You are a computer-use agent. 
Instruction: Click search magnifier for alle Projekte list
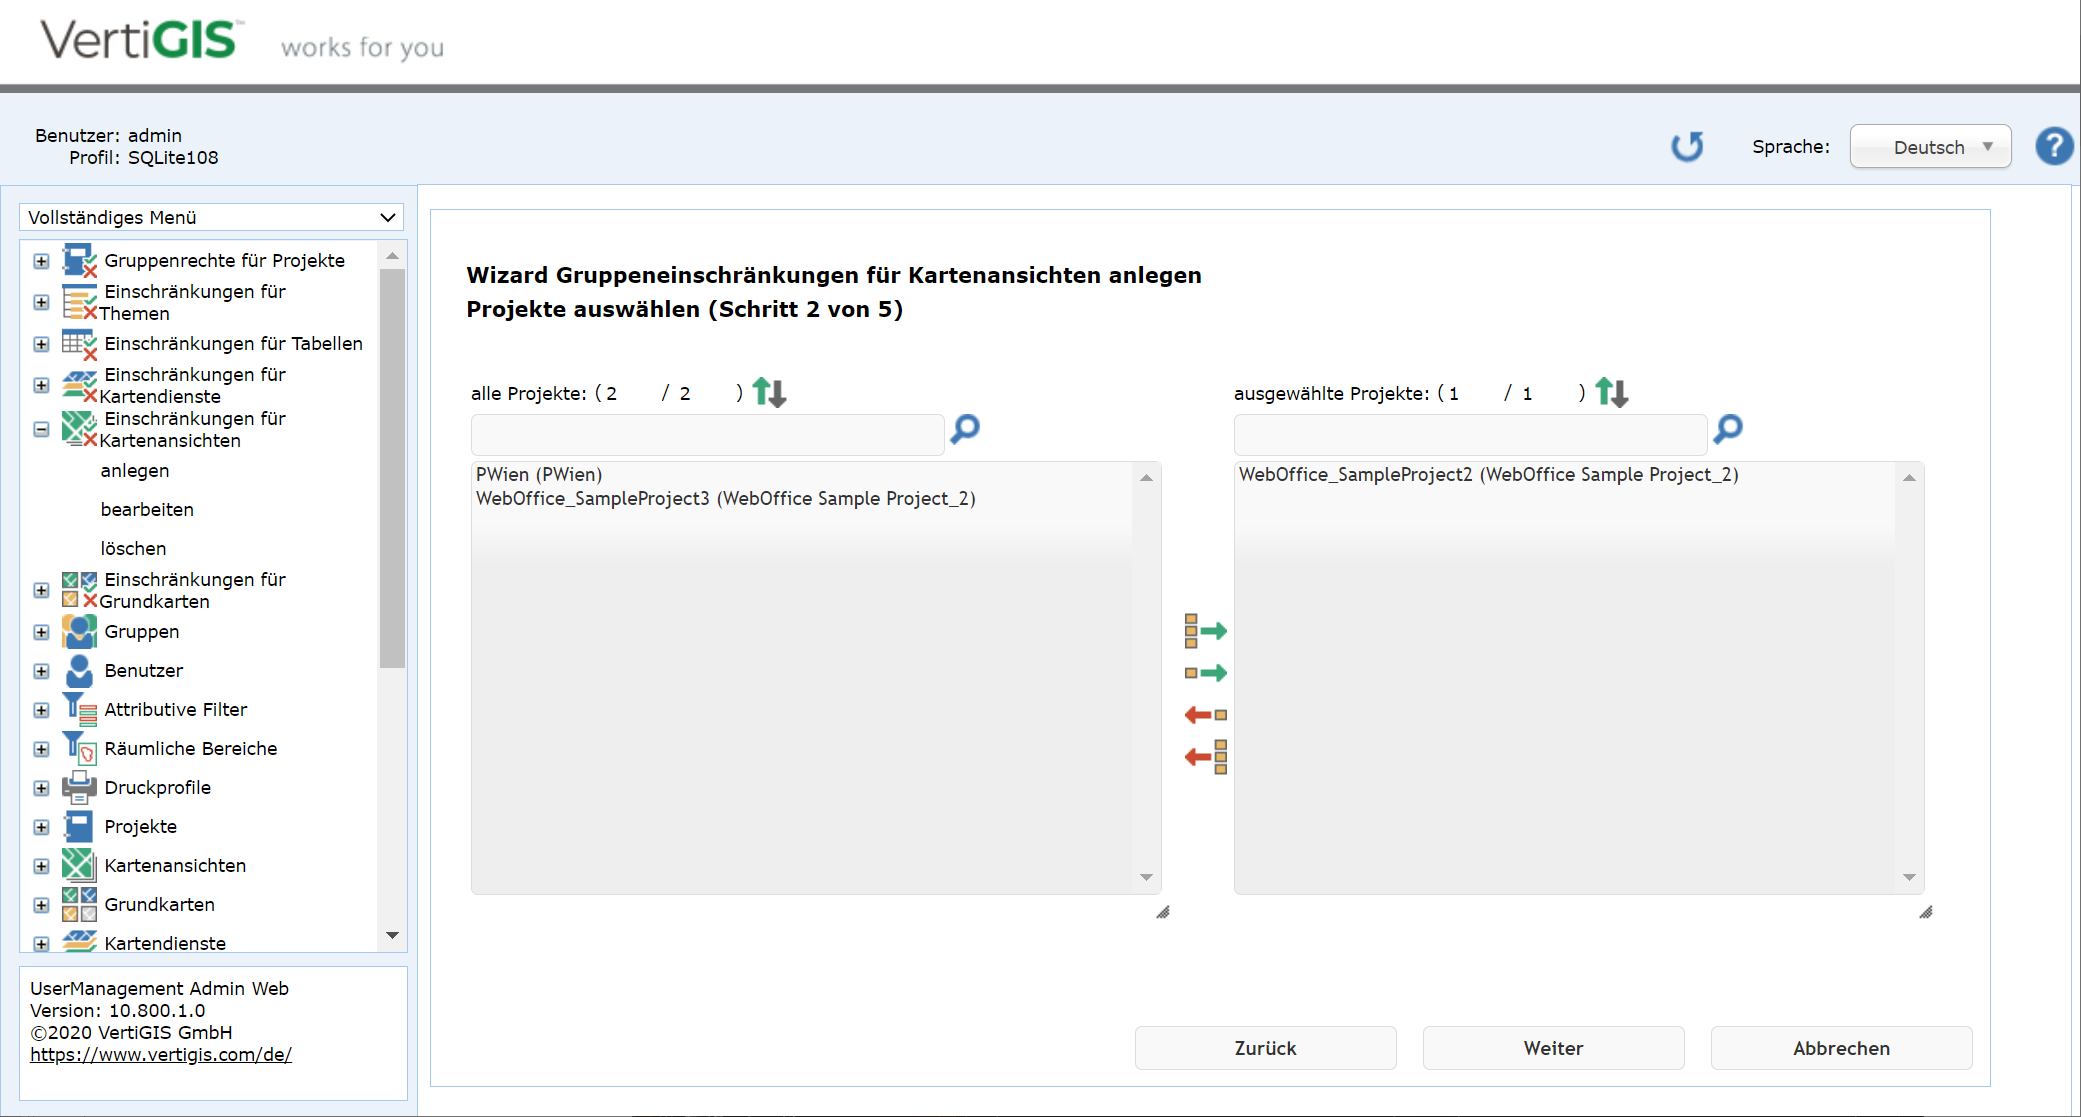965,430
